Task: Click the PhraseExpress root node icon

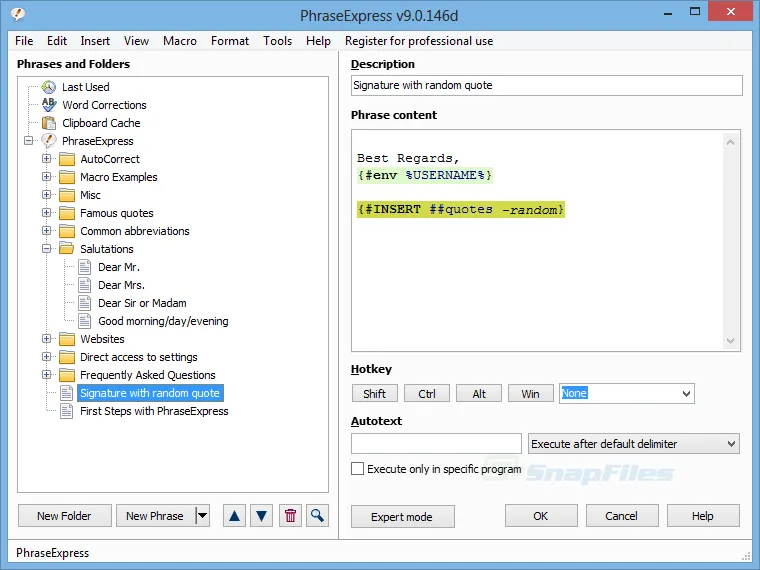Action: 49,141
